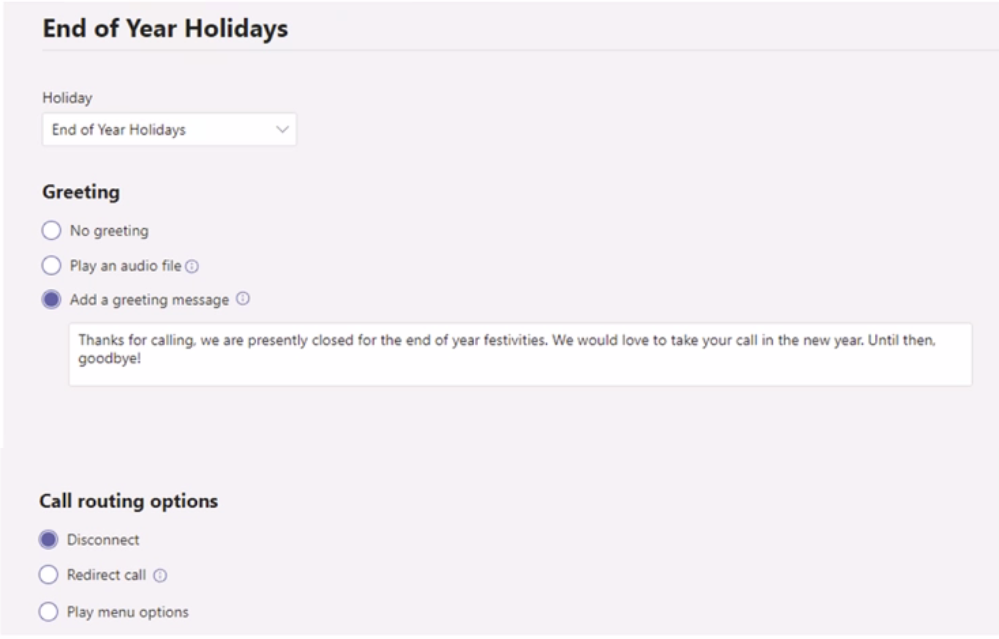The width and height of the screenshot is (999, 639).
Task: Choose the Redirect call radio button
Action: 48,575
